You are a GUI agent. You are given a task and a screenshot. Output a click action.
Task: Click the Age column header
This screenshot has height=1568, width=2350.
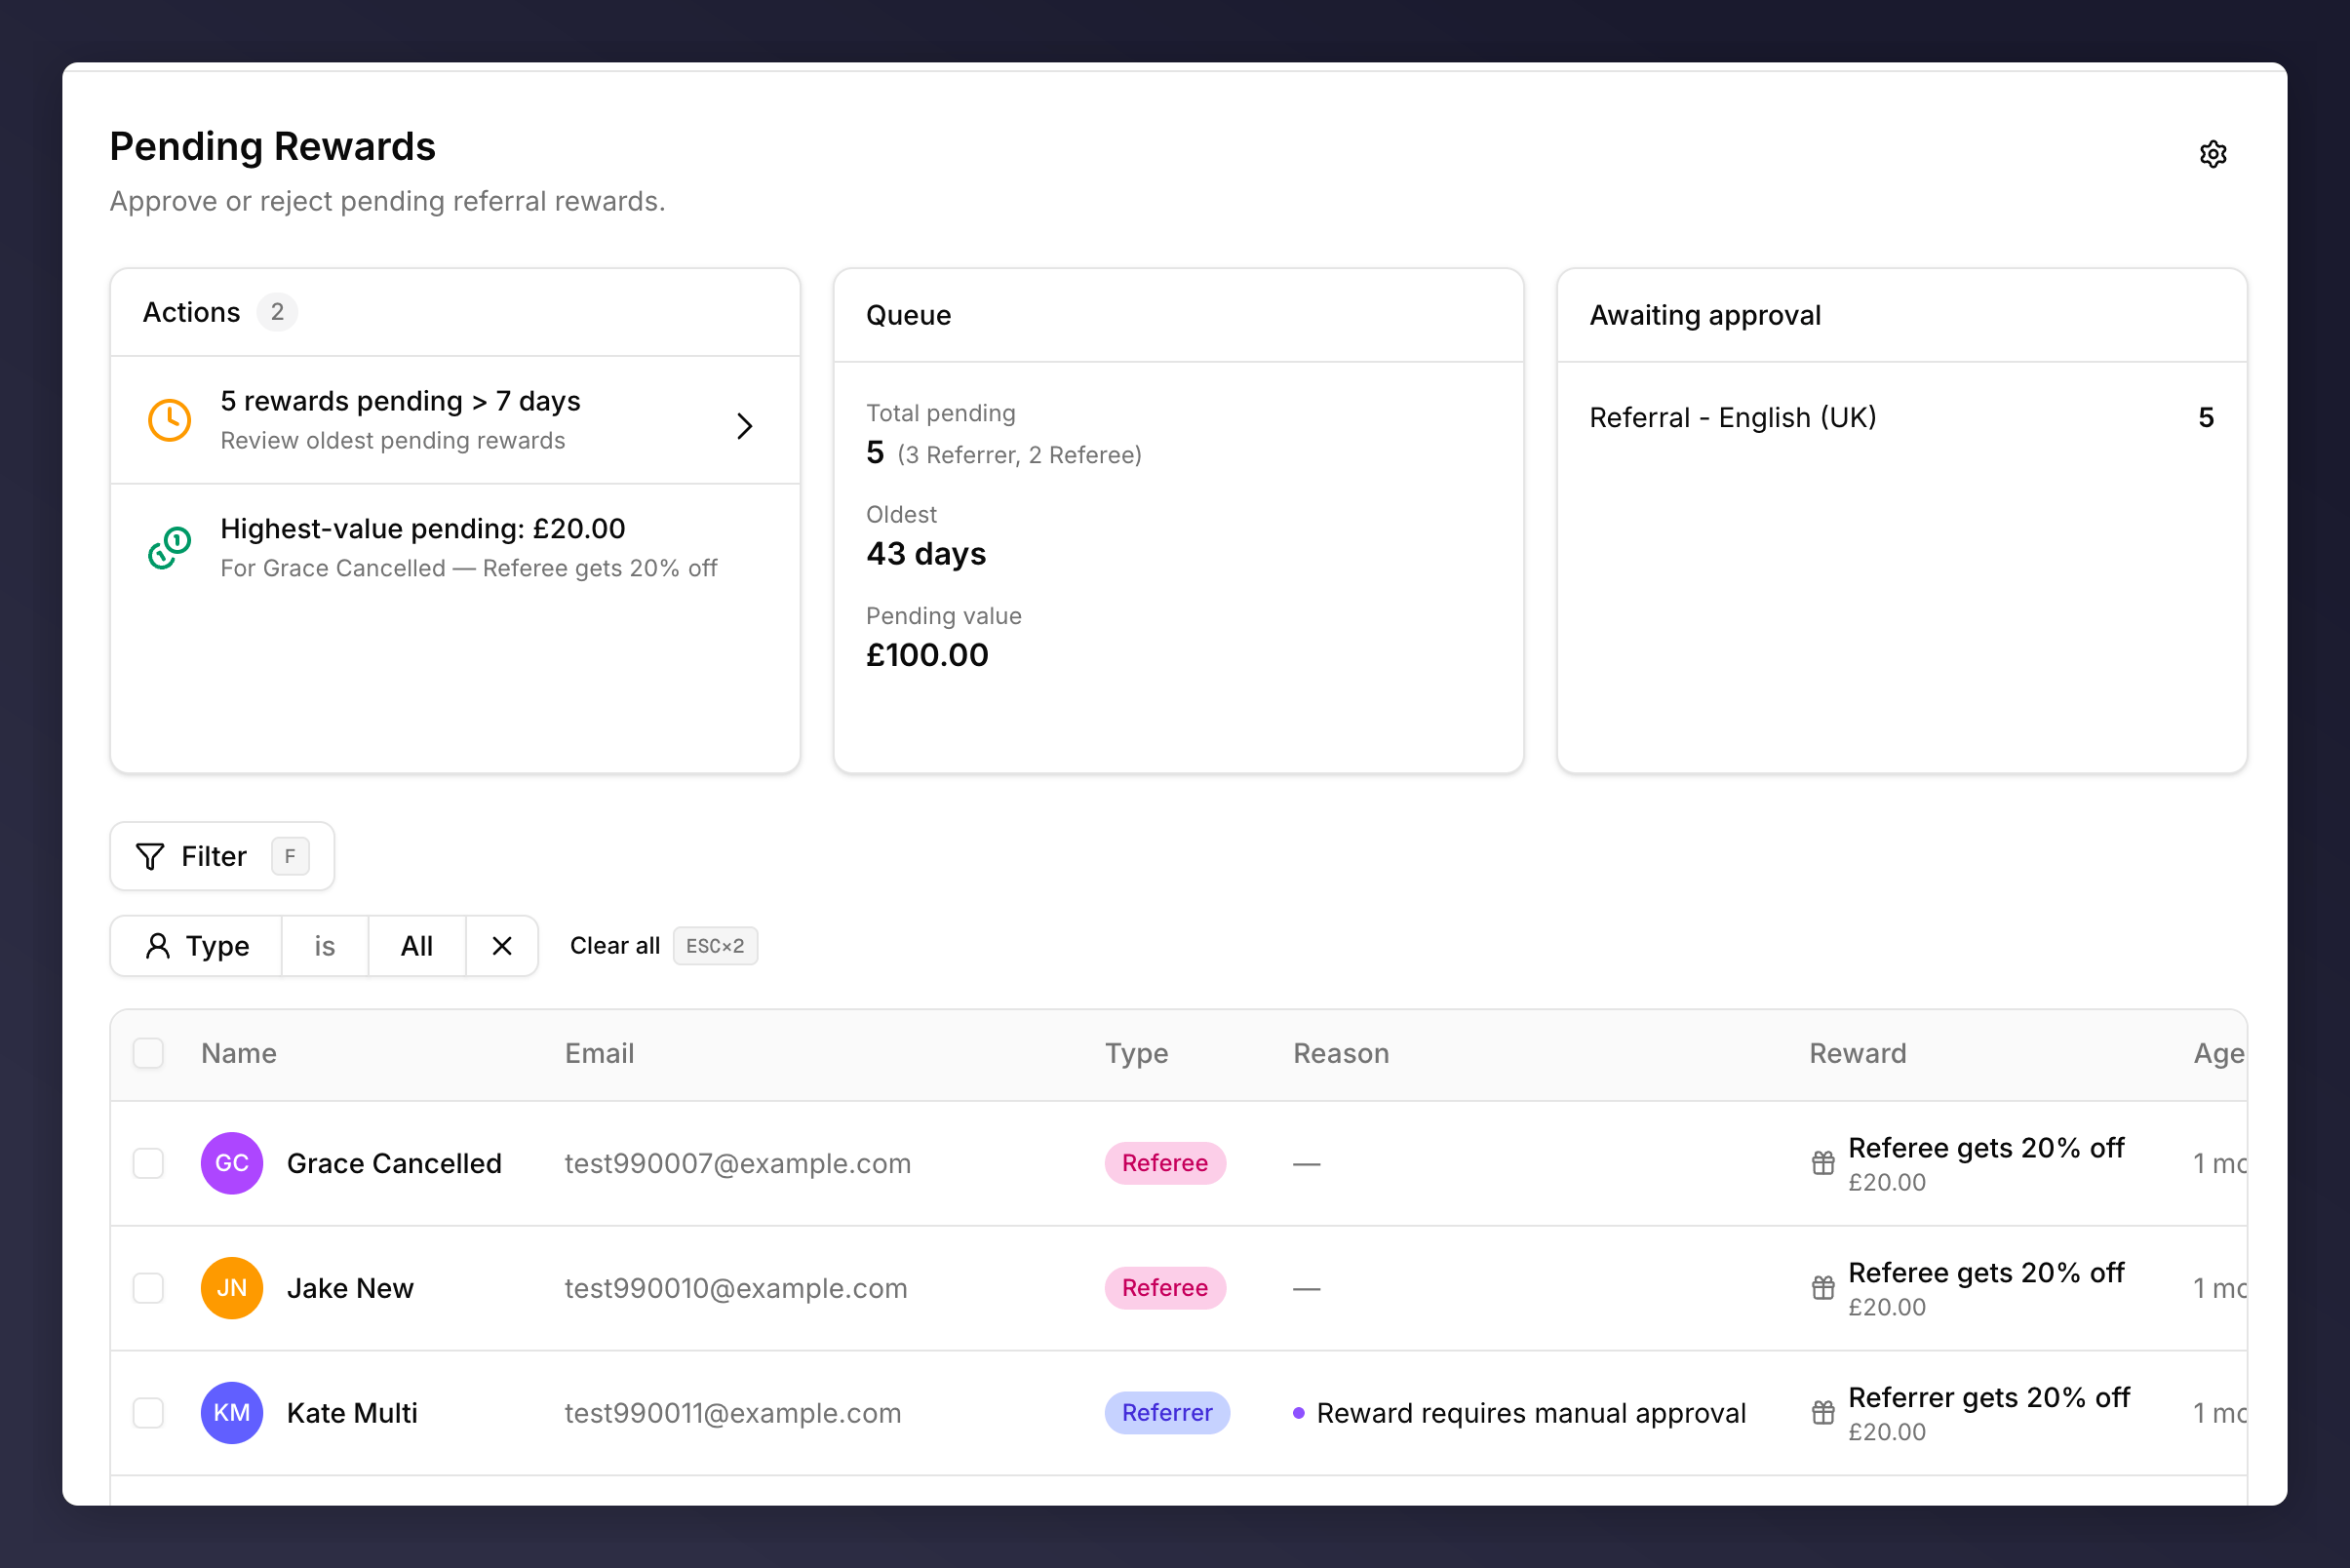point(2219,1054)
